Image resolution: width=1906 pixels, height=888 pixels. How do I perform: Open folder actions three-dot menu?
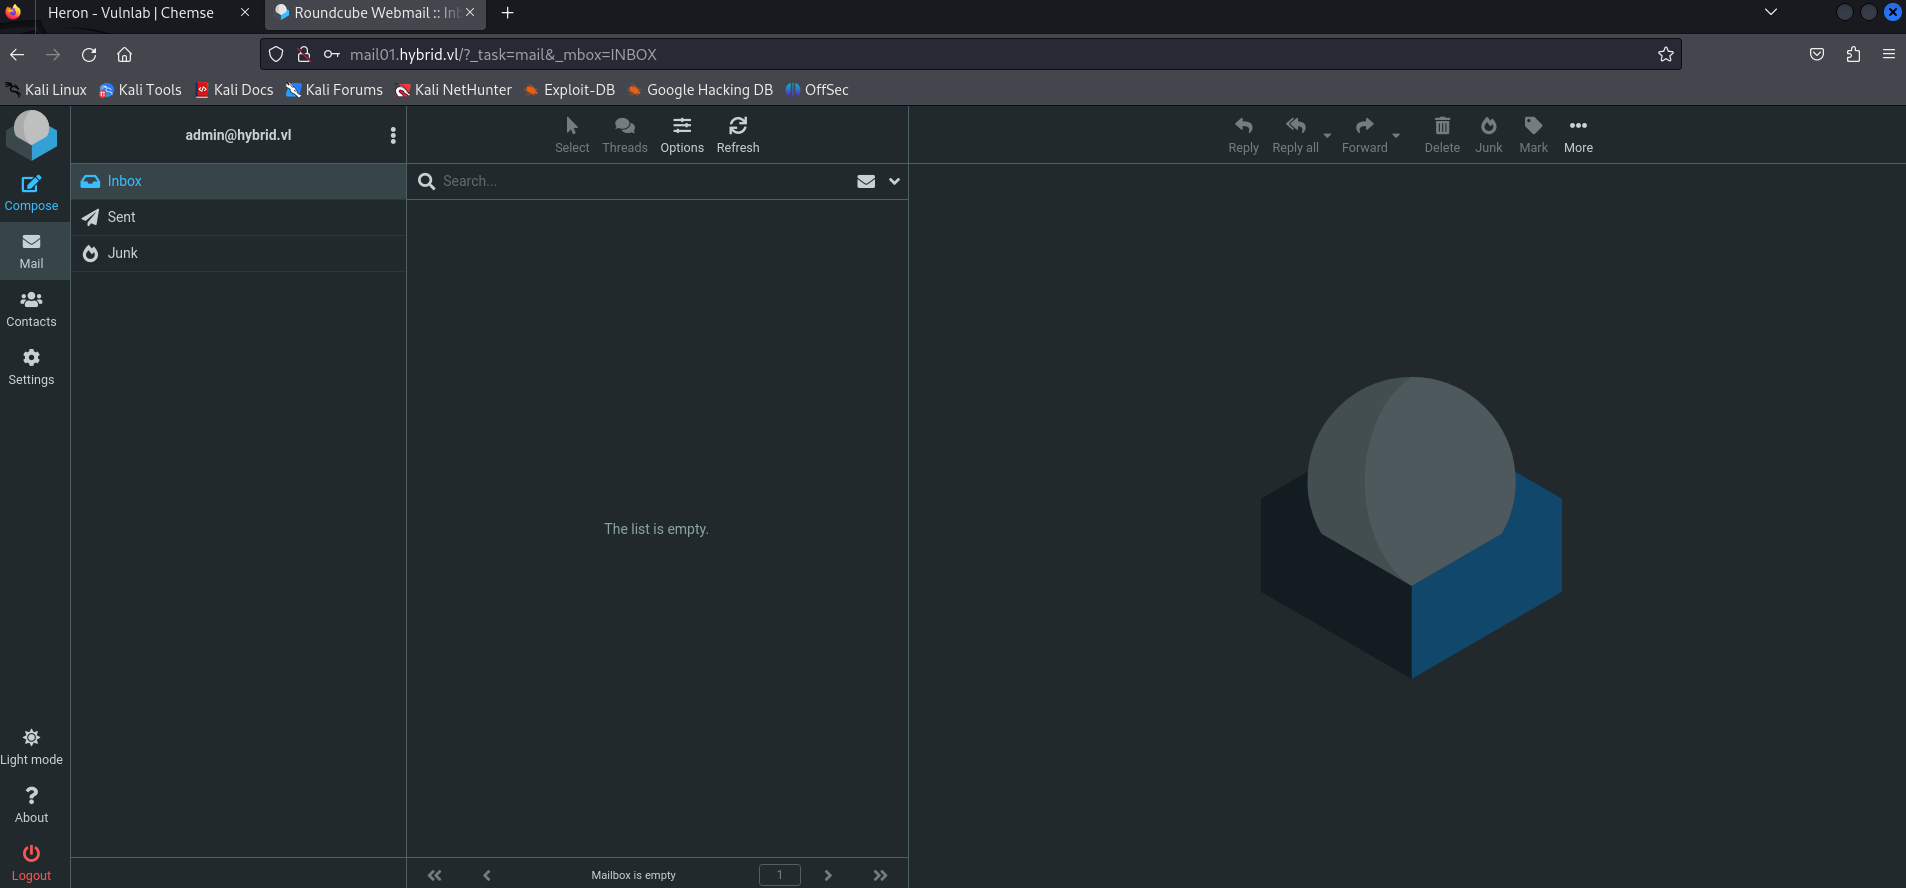coord(393,135)
